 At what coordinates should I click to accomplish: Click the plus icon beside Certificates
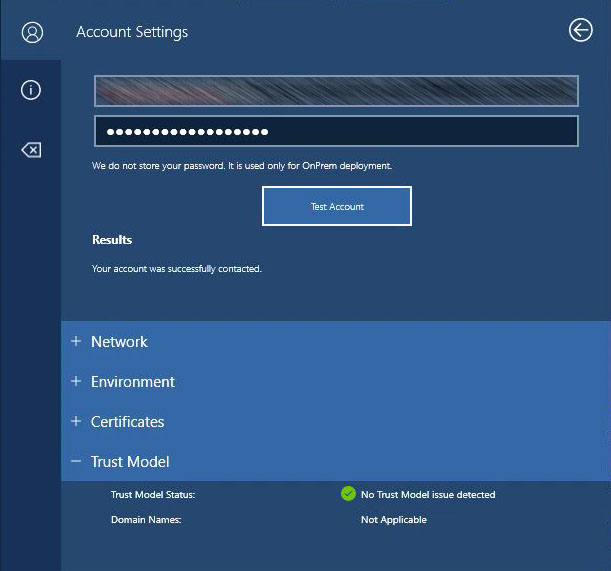tap(76, 421)
